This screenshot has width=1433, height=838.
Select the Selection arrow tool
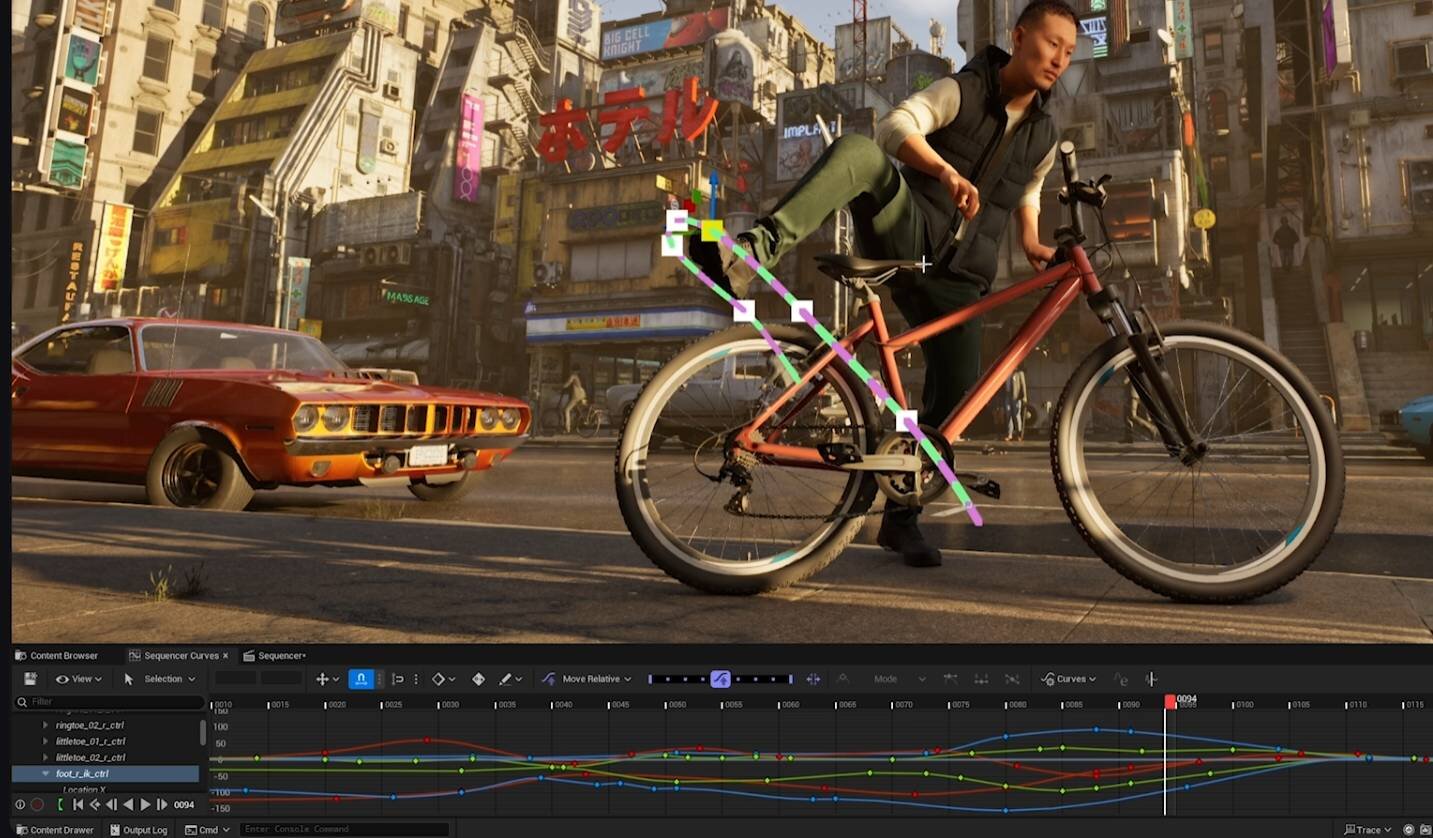click(x=129, y=679)
